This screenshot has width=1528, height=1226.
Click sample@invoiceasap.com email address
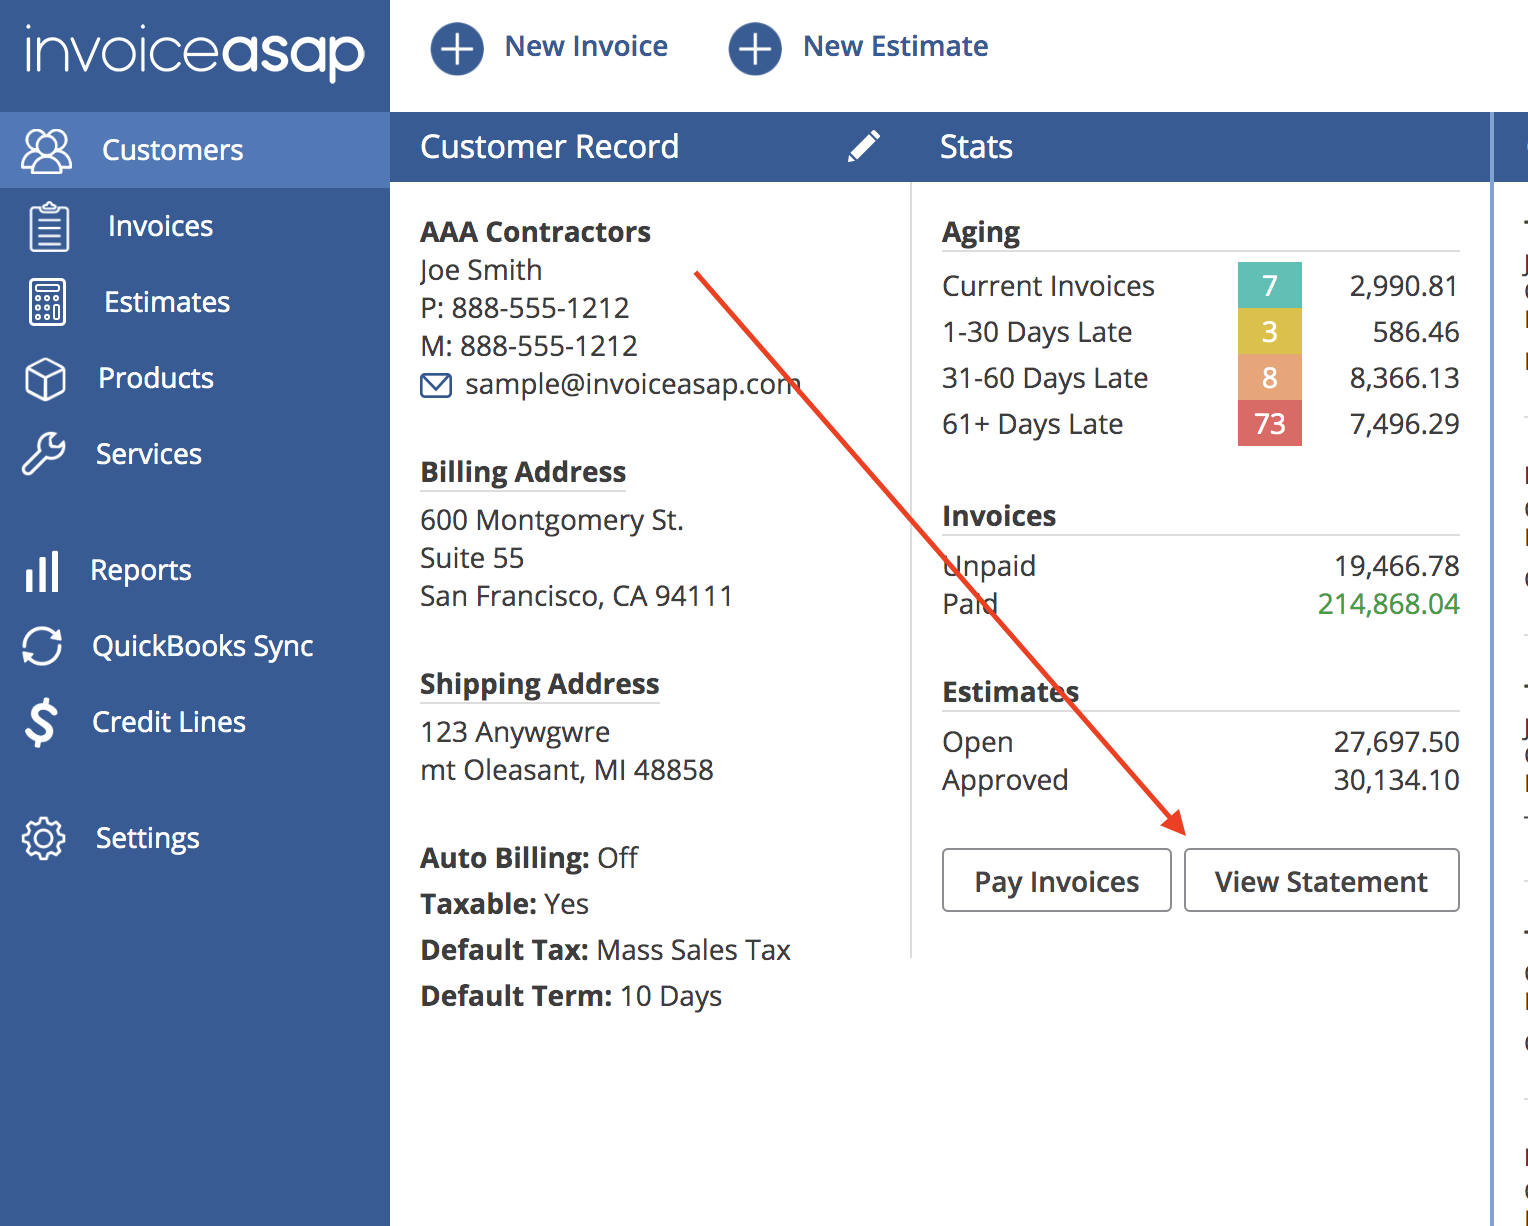pyautogui.click(x=633, y=384)
